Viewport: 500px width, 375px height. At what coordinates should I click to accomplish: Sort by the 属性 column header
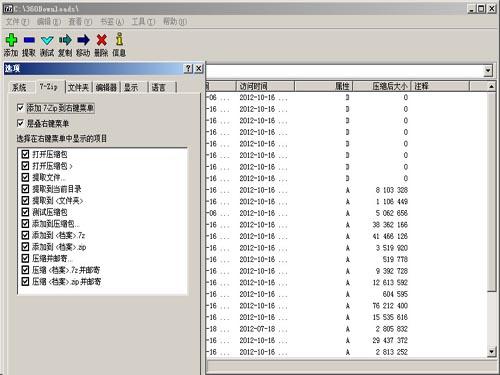point(323,86)
